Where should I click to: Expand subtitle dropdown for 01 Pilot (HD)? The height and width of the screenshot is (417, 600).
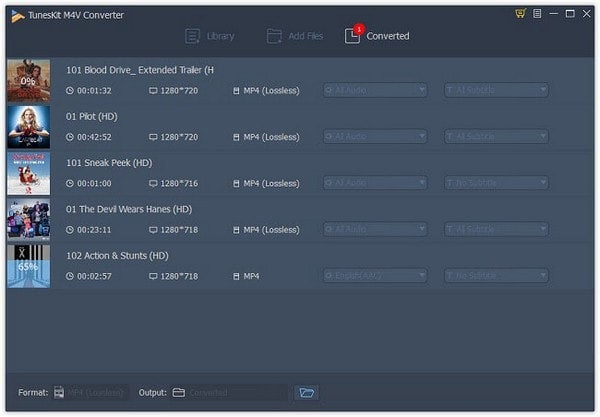[x=496, y=137]
